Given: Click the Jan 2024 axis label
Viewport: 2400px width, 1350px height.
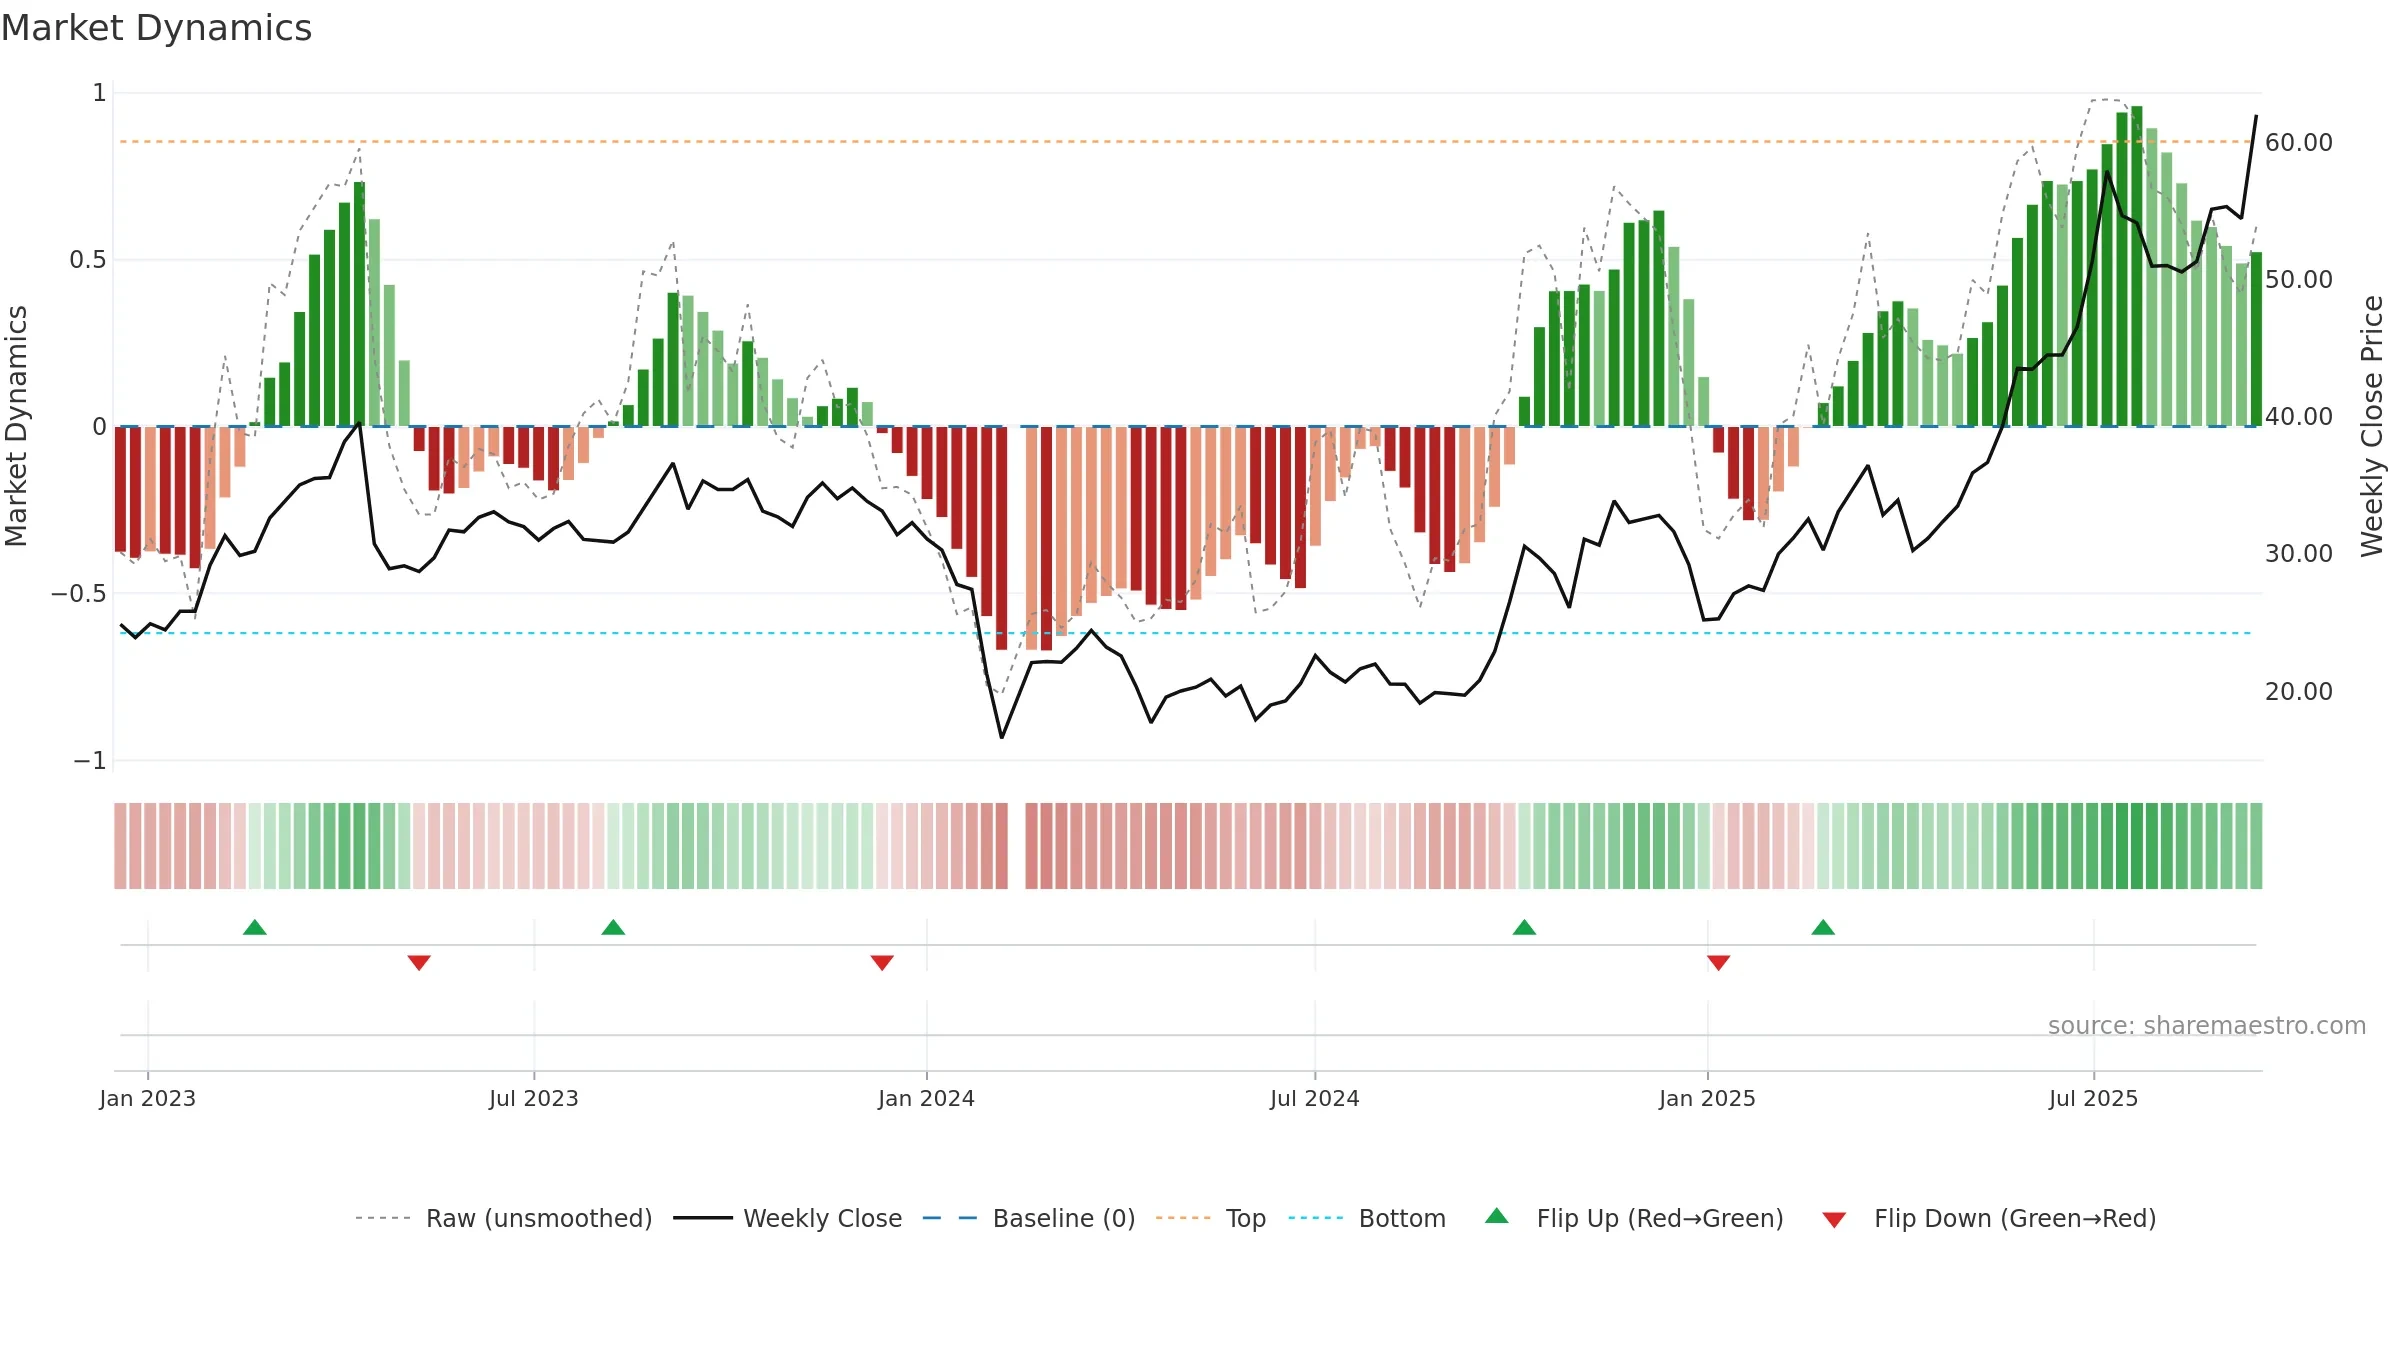Looking at the screenshot, I should point(927,1098).
